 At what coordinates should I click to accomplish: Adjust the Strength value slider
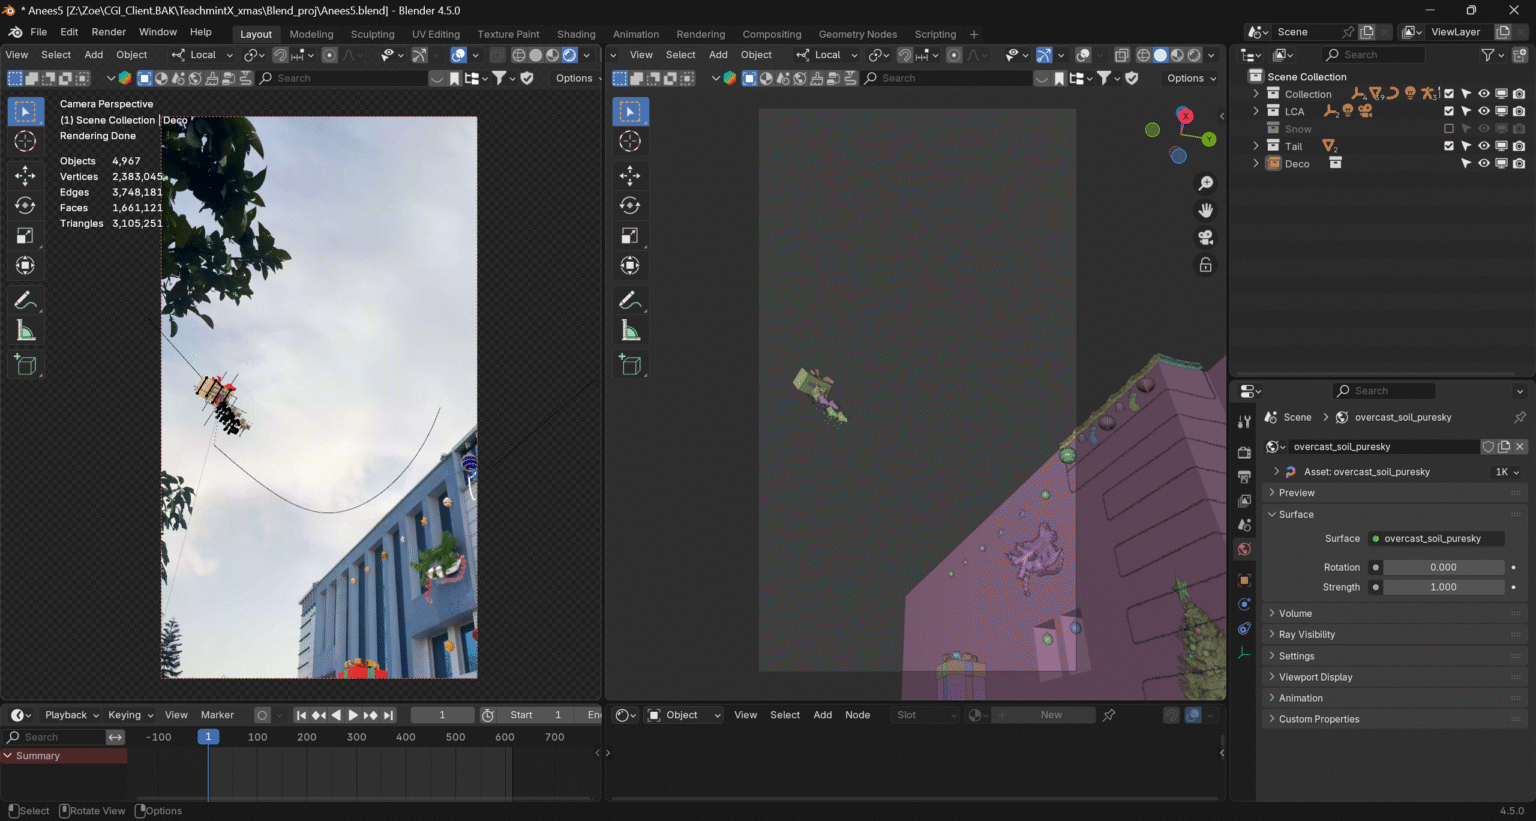[1443, 587]
